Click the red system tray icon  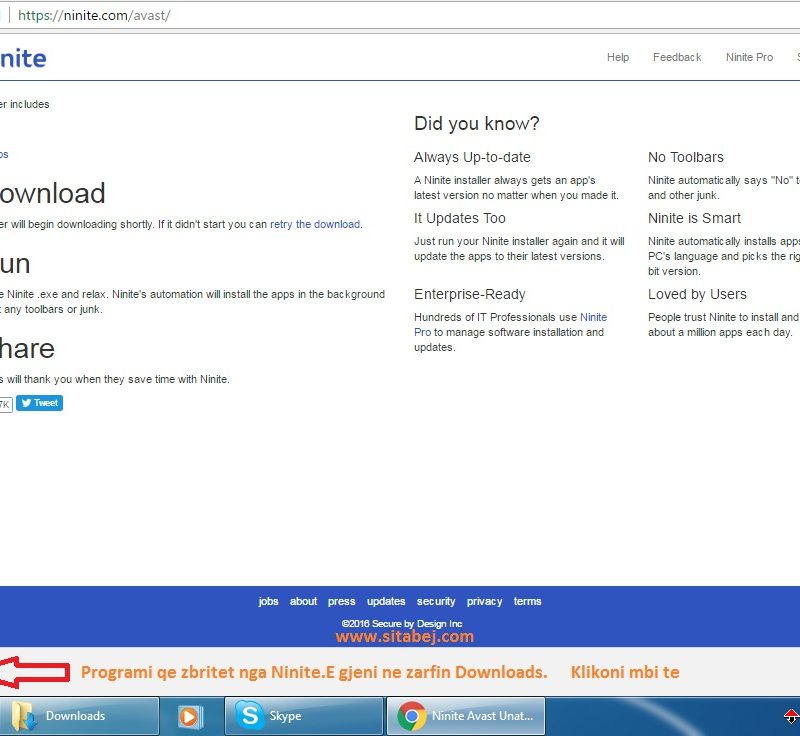click(791, 716)
